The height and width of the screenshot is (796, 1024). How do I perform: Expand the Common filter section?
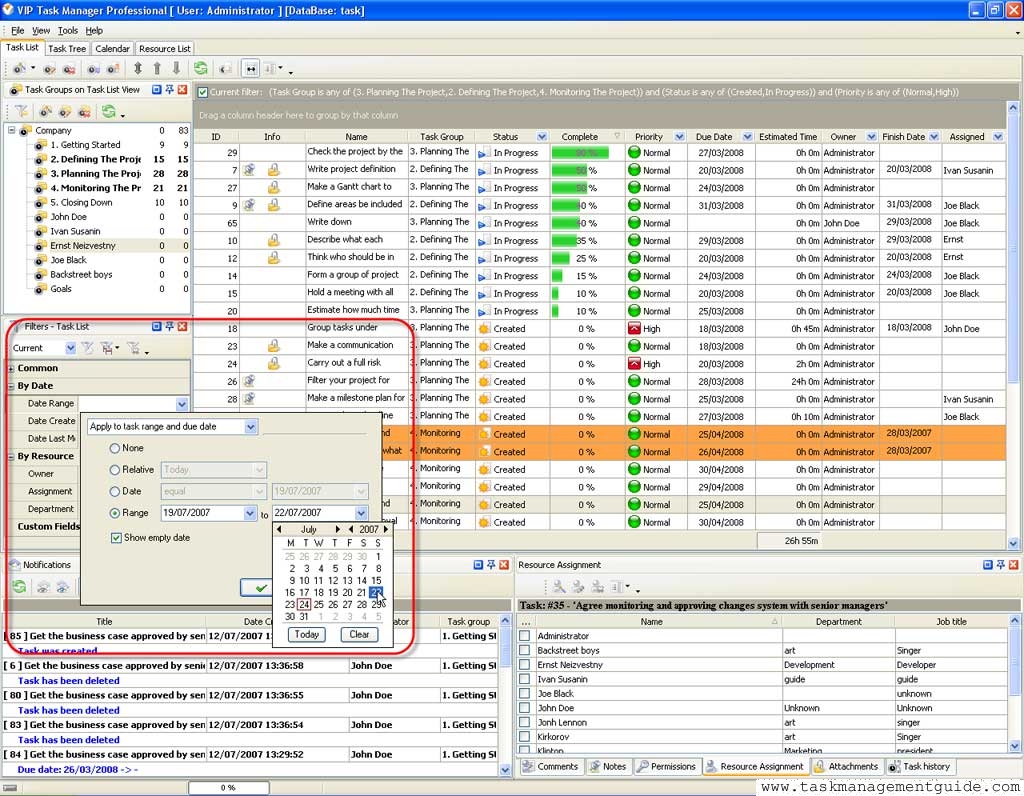coord(11,368)
